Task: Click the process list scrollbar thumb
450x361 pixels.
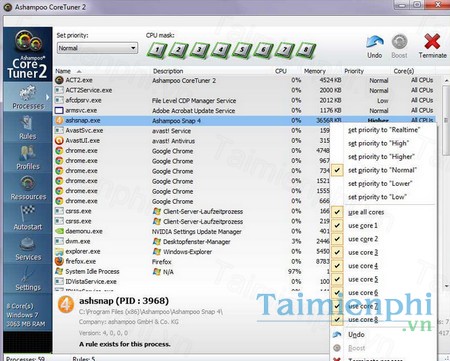Action: pos(446,120)
